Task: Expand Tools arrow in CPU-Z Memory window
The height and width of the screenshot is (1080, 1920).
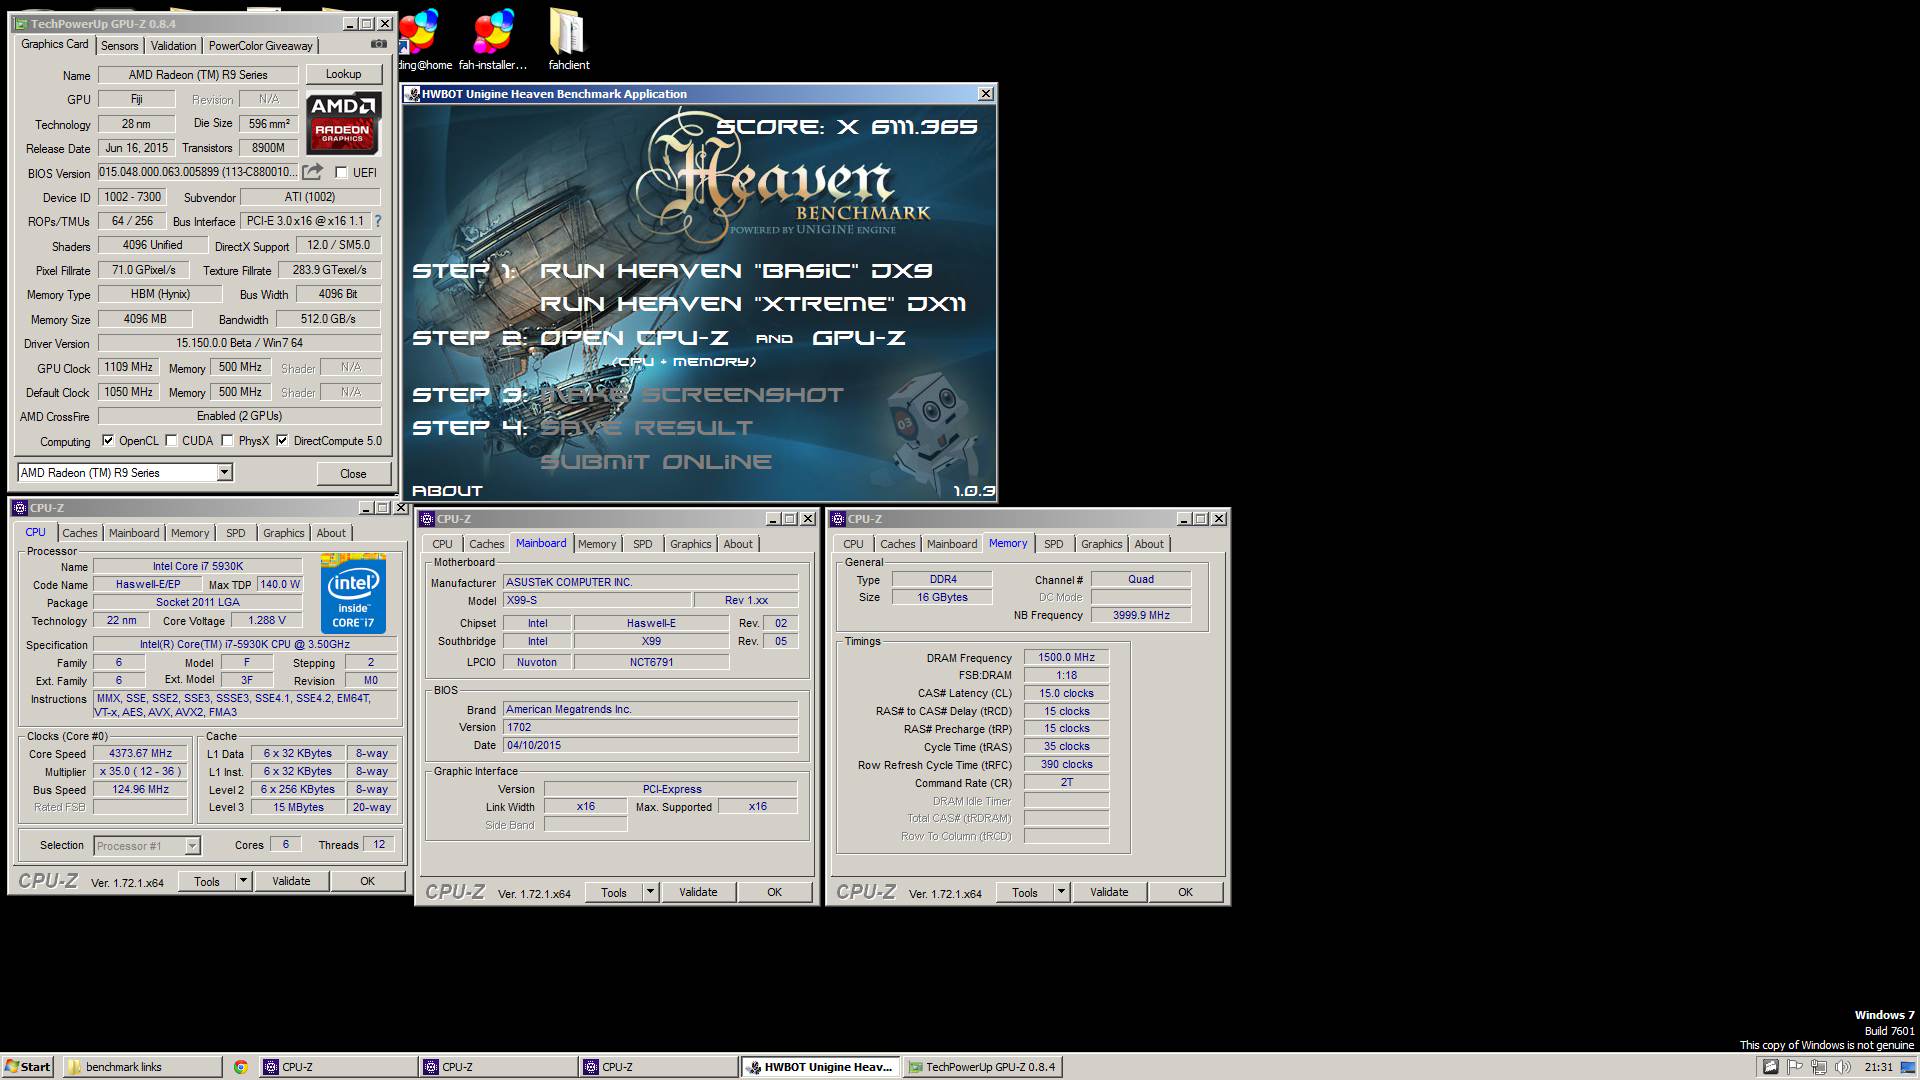Action: pyautogui.click(x=1061, y=892)
